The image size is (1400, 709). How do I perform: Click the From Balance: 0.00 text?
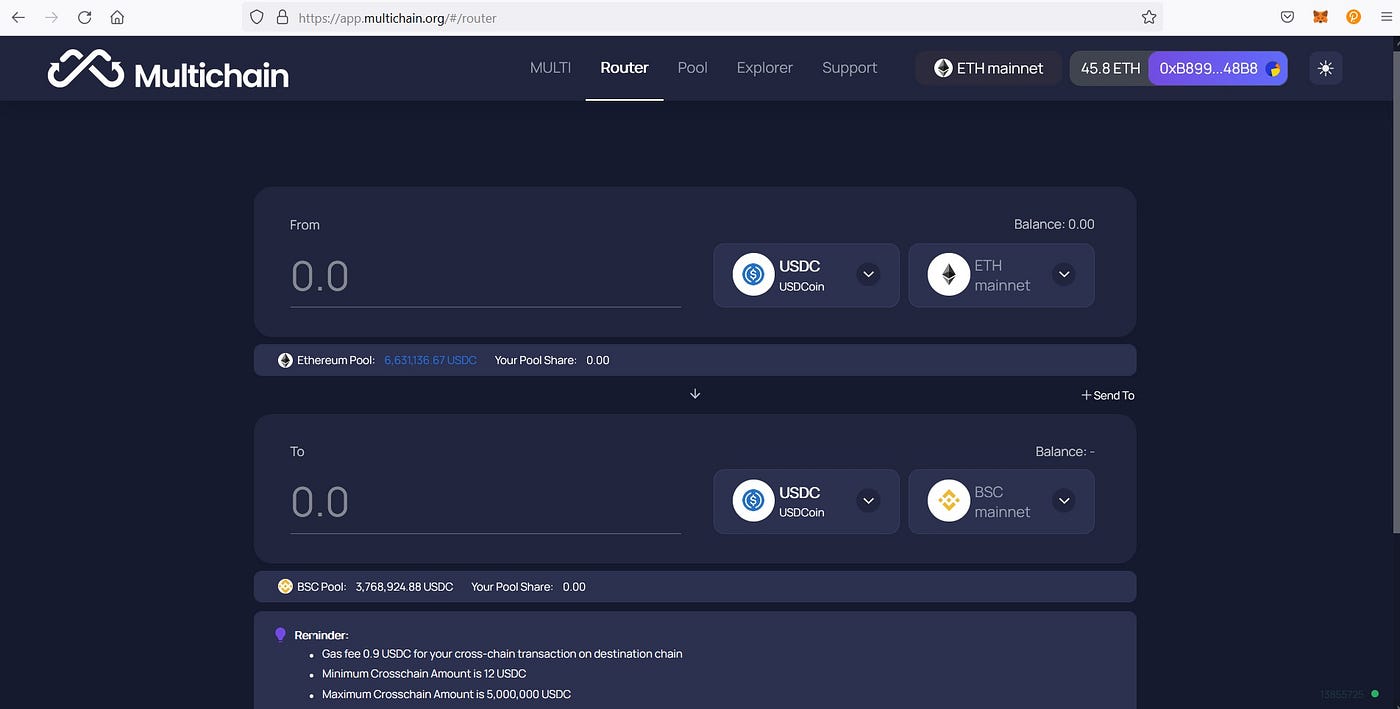[x=1054, y=224]
